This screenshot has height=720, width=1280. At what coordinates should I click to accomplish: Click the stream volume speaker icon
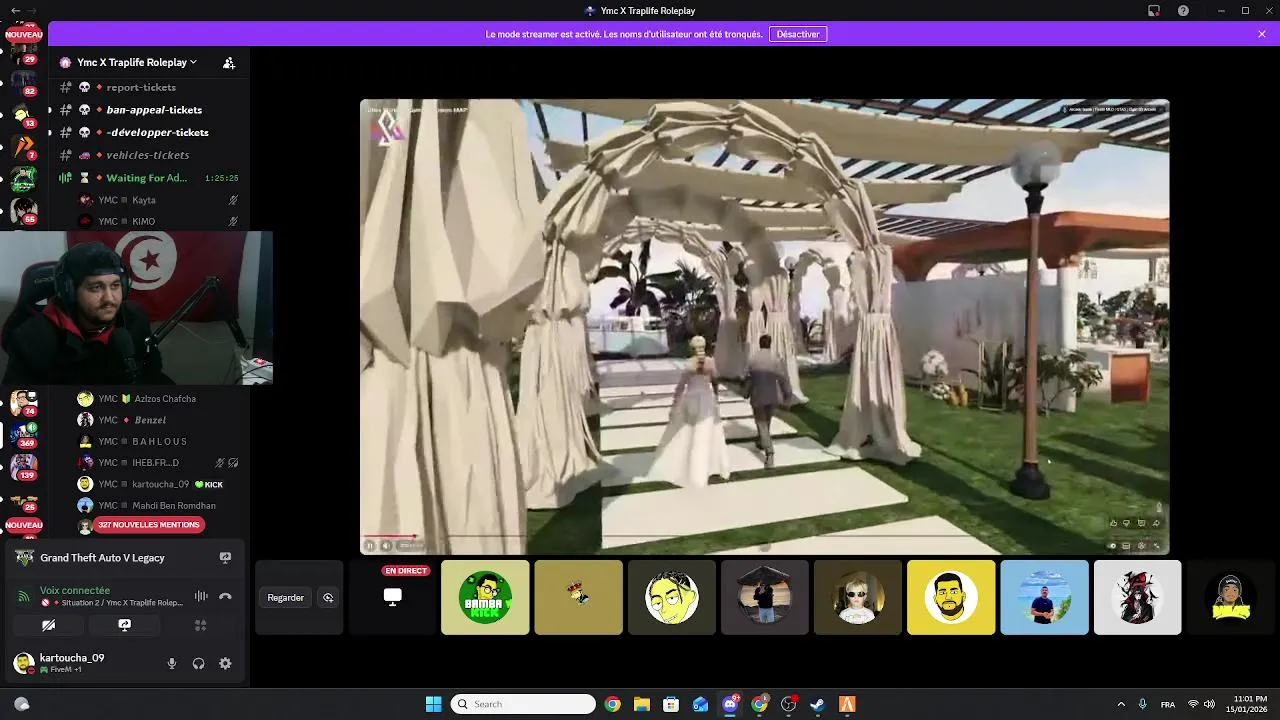(x=386, y=546)
